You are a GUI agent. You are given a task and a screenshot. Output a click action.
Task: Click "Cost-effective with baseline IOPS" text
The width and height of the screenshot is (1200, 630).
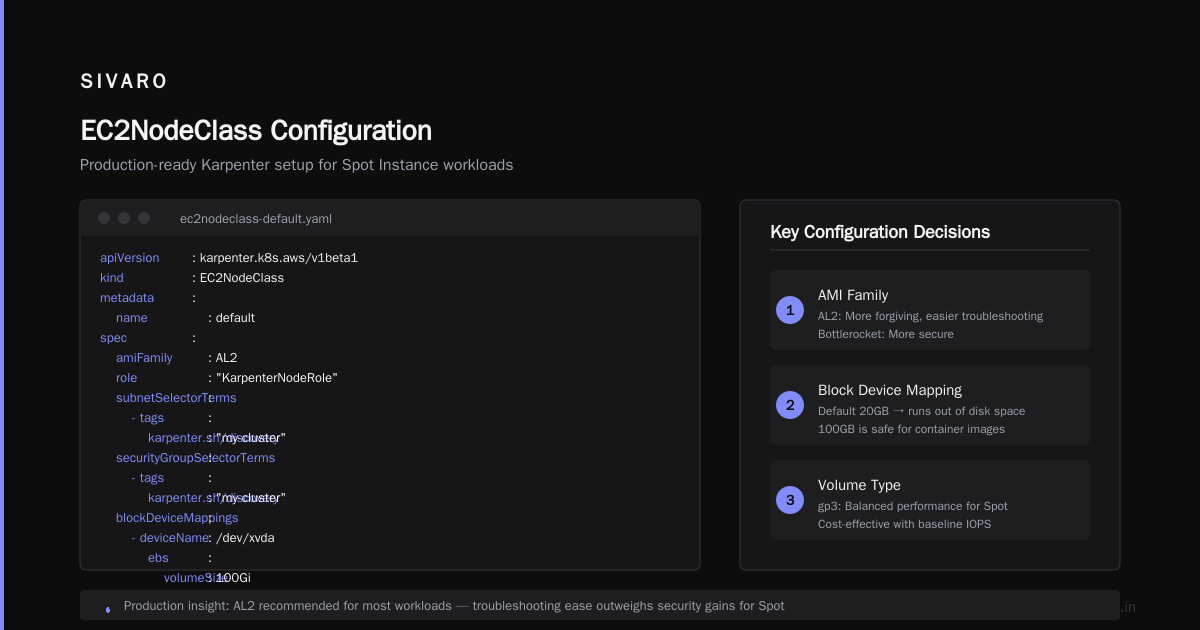905,524
